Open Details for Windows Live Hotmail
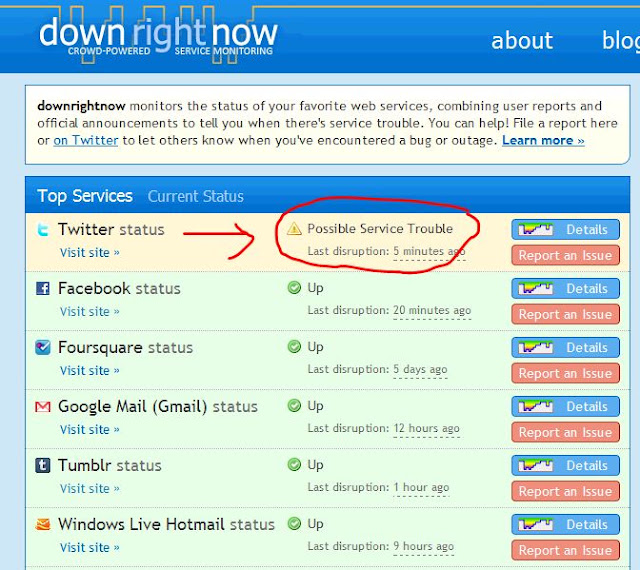This screenshot has height=570, width=640. tap(565, 524)
